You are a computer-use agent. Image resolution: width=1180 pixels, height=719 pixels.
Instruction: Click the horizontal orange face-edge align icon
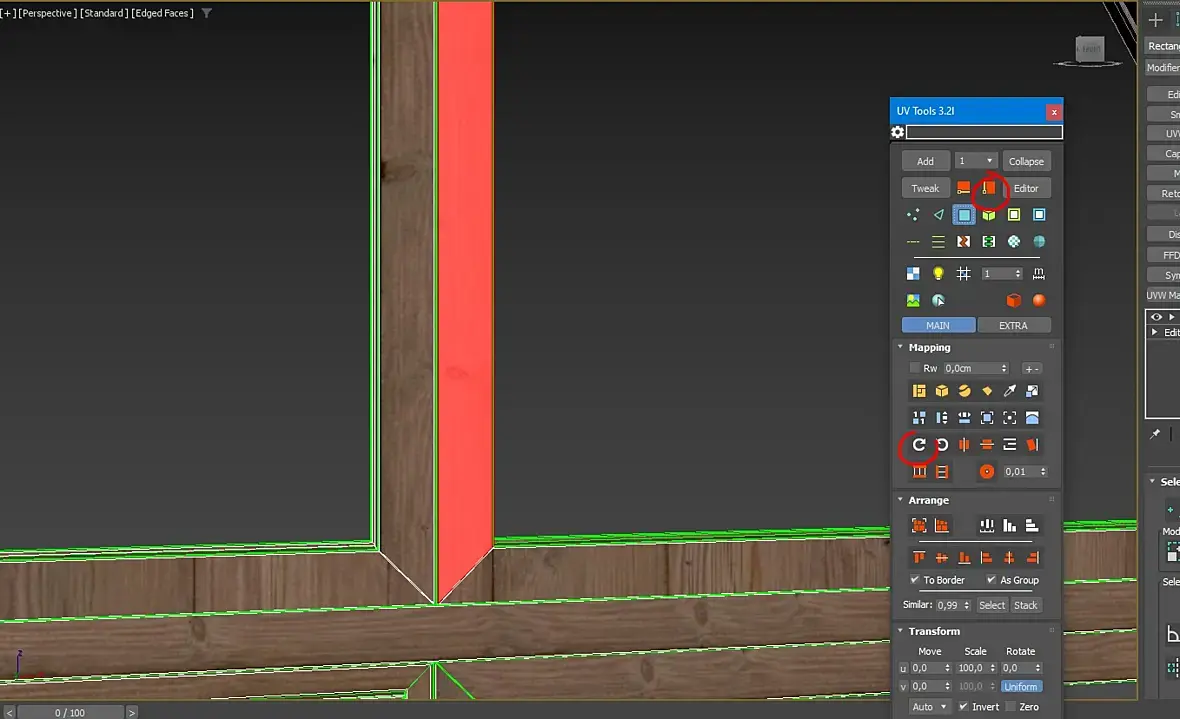click(x=963, y=188)
